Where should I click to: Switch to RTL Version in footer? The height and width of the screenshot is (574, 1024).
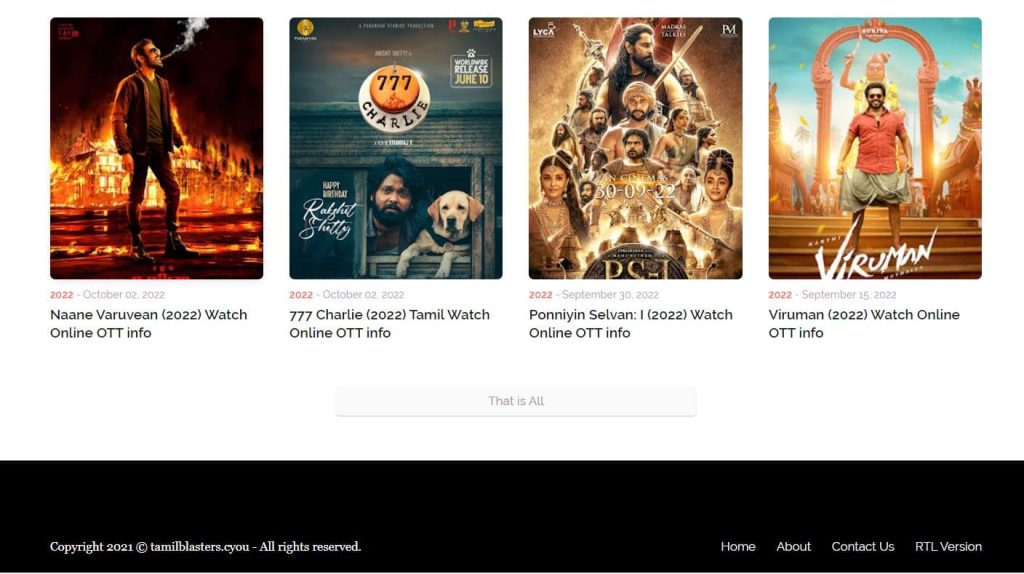(948, 547)
